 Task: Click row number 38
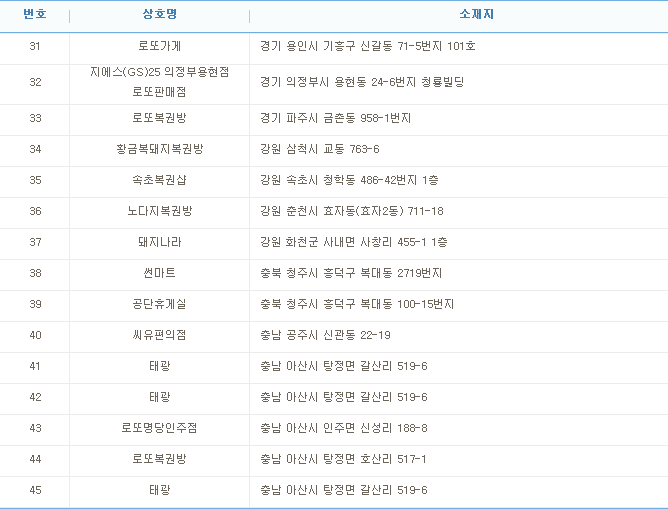pyautogui.click(x=35, y=273)
